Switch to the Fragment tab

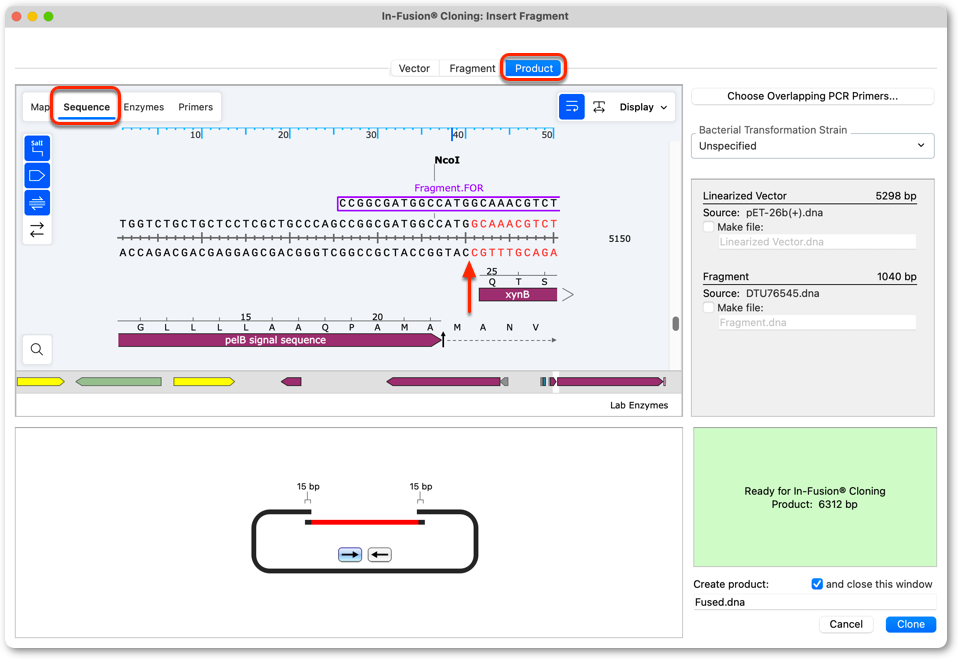coord(472,68)
